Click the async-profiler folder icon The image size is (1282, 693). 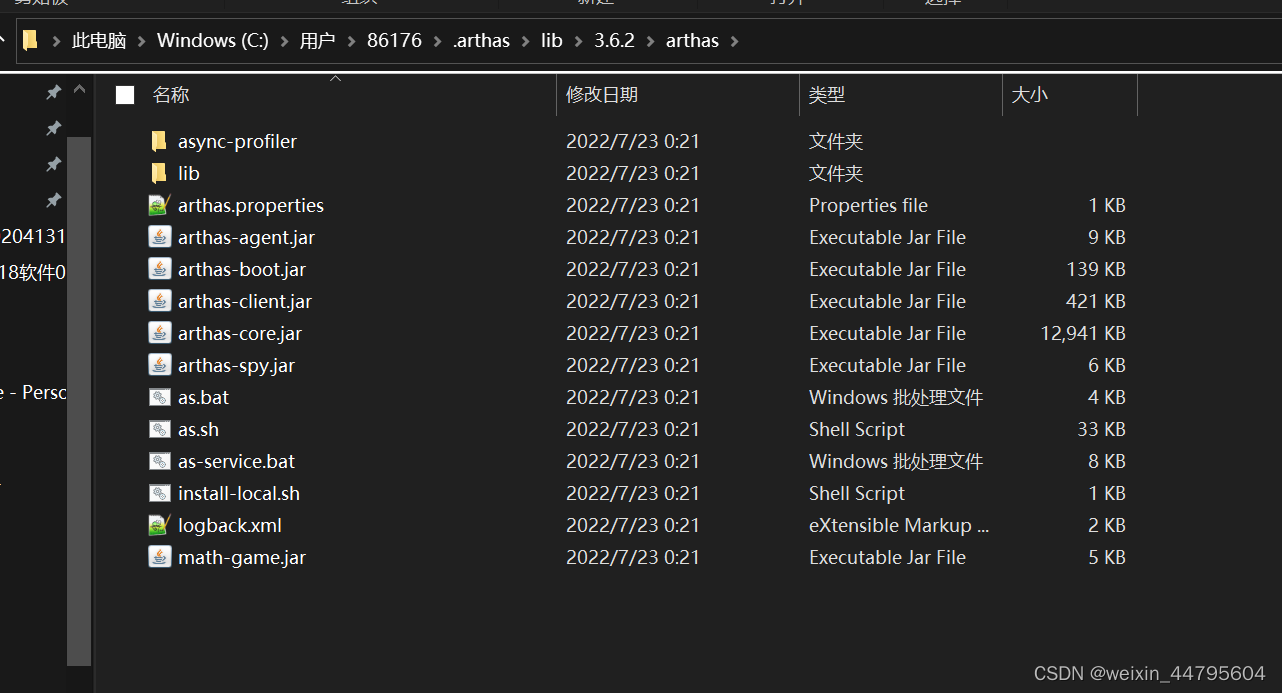click(159, 141)
